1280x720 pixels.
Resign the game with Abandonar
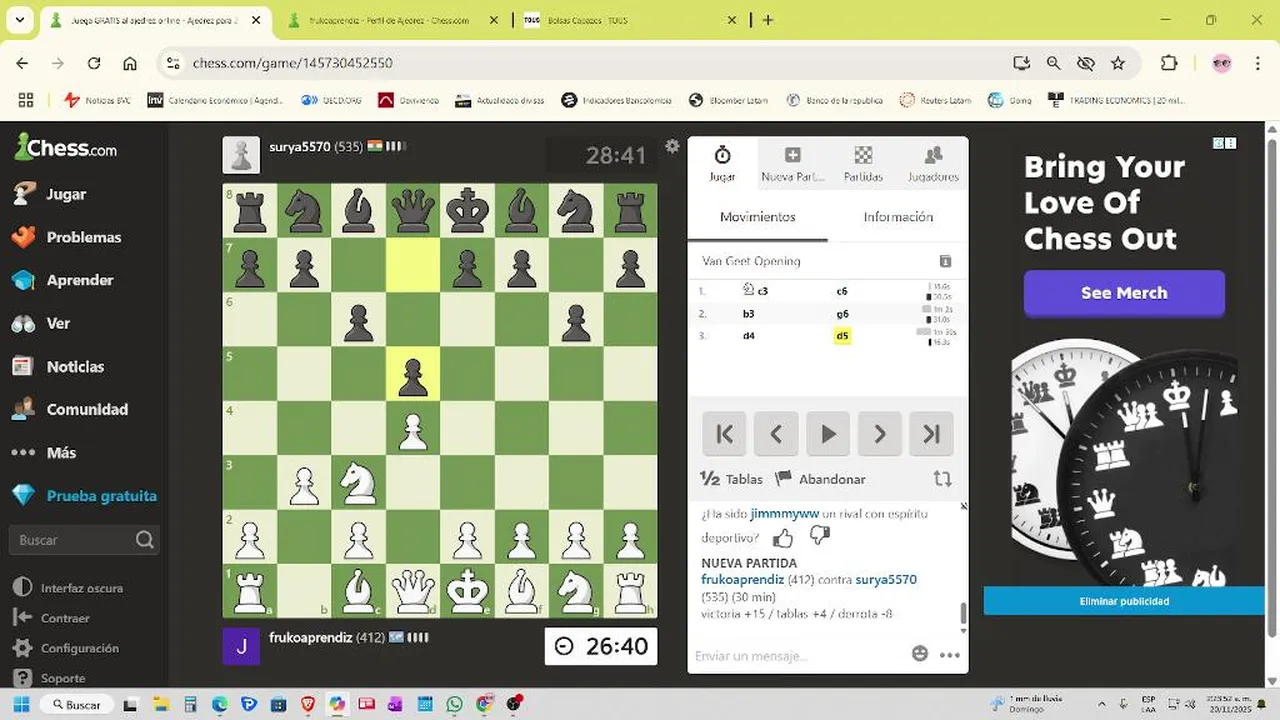[x=821, y=479]
